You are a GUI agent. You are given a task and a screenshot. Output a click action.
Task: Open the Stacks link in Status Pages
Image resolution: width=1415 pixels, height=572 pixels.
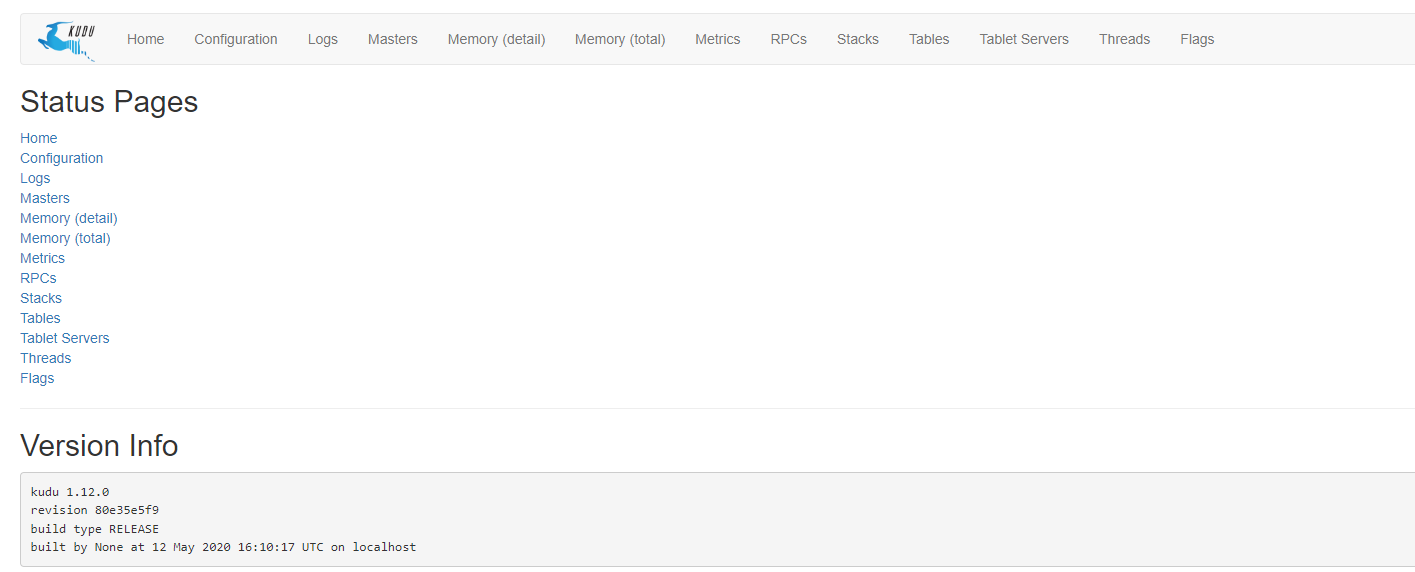pos(41,298)
